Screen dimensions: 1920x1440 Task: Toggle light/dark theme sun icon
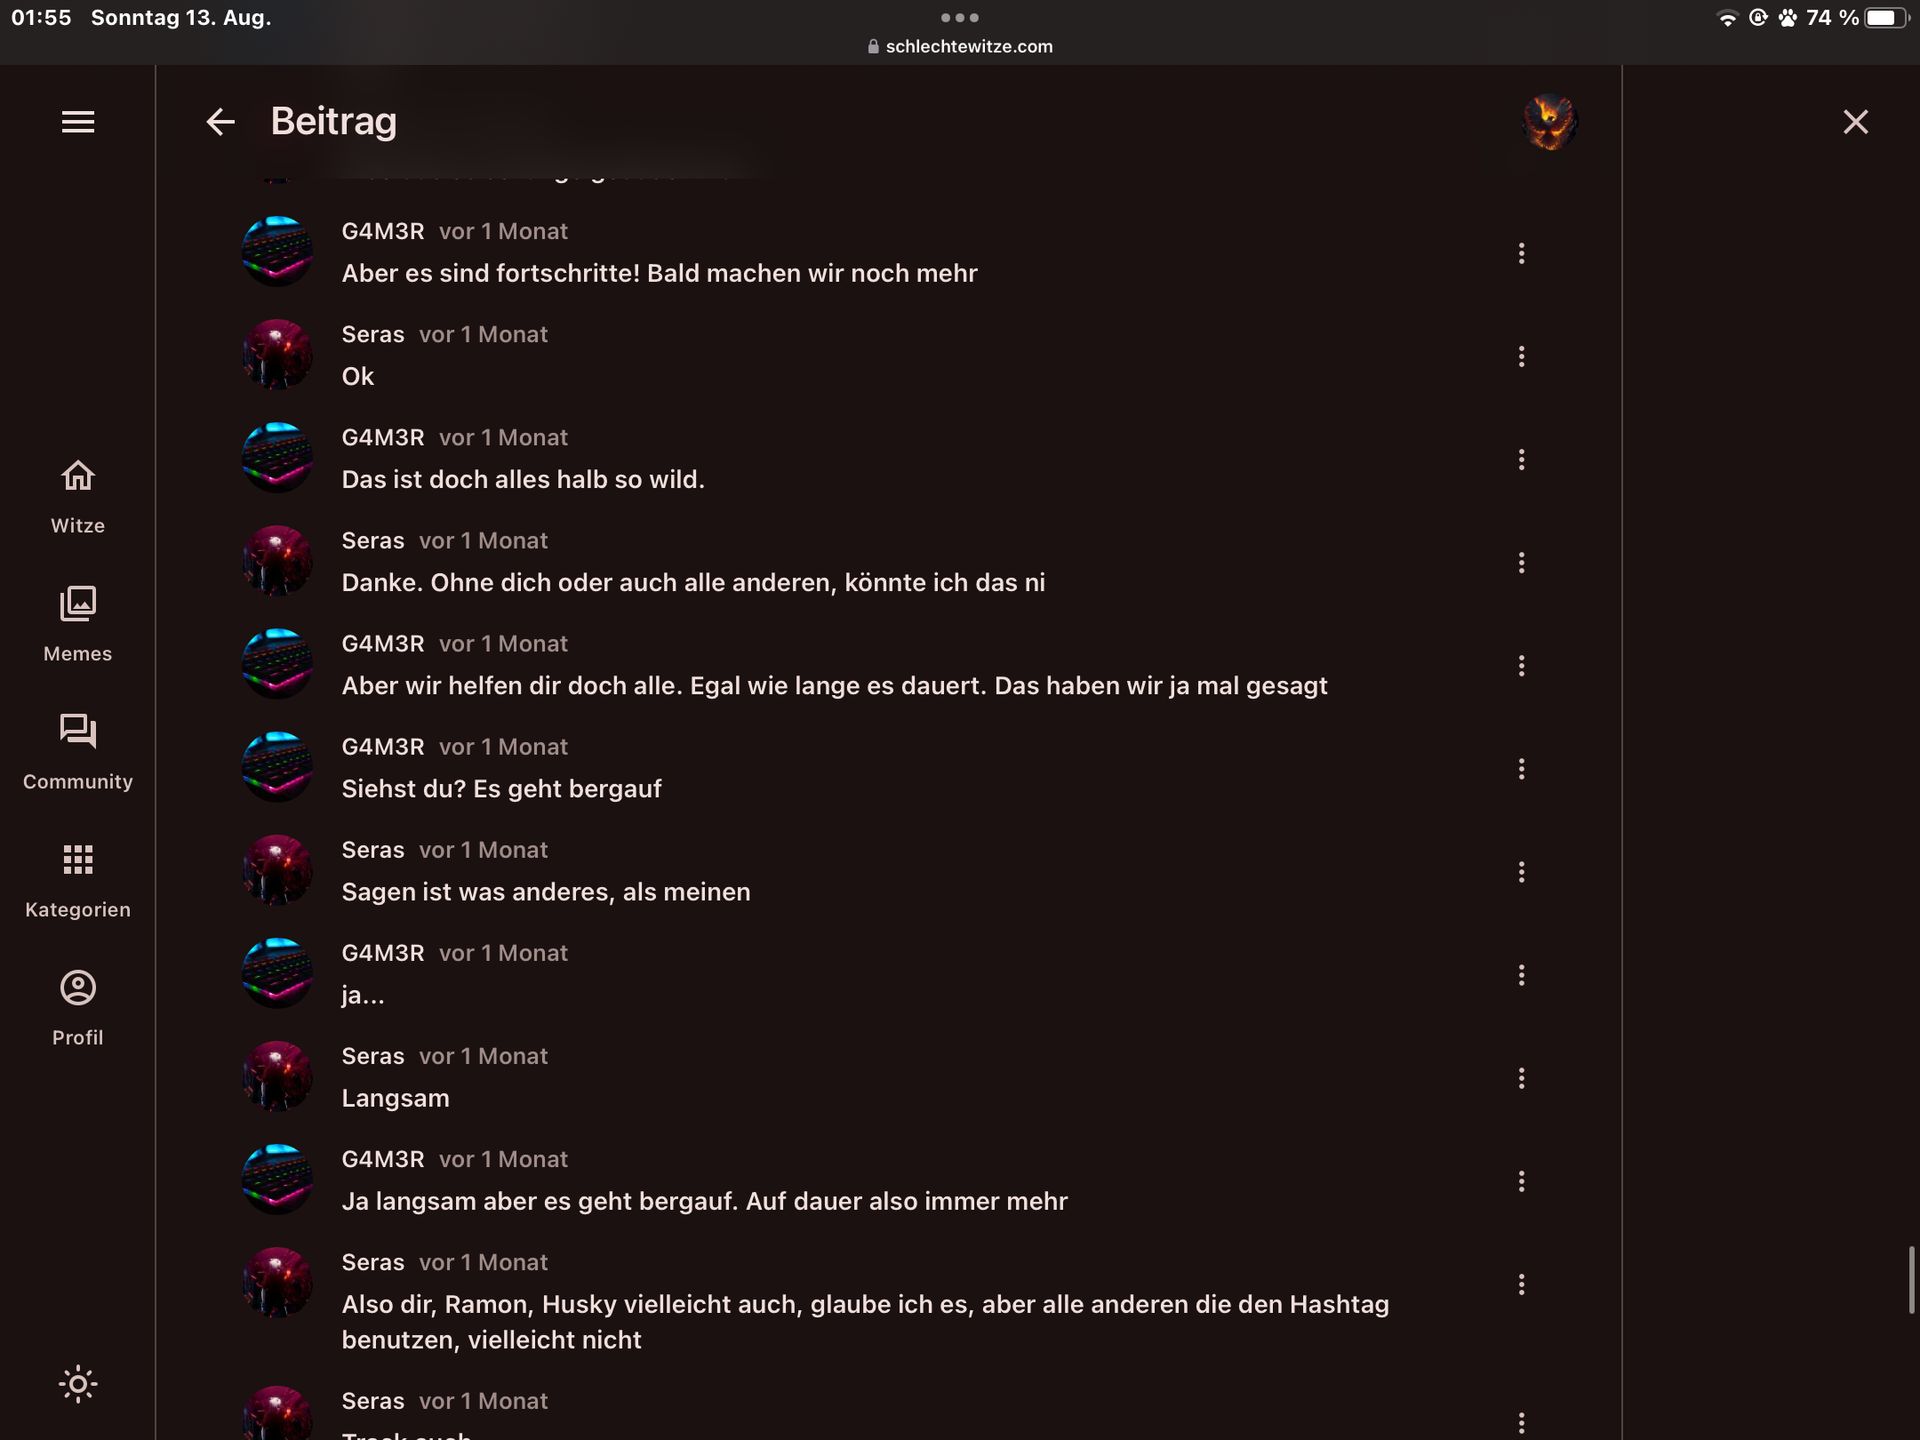[x=78, y=1384]
